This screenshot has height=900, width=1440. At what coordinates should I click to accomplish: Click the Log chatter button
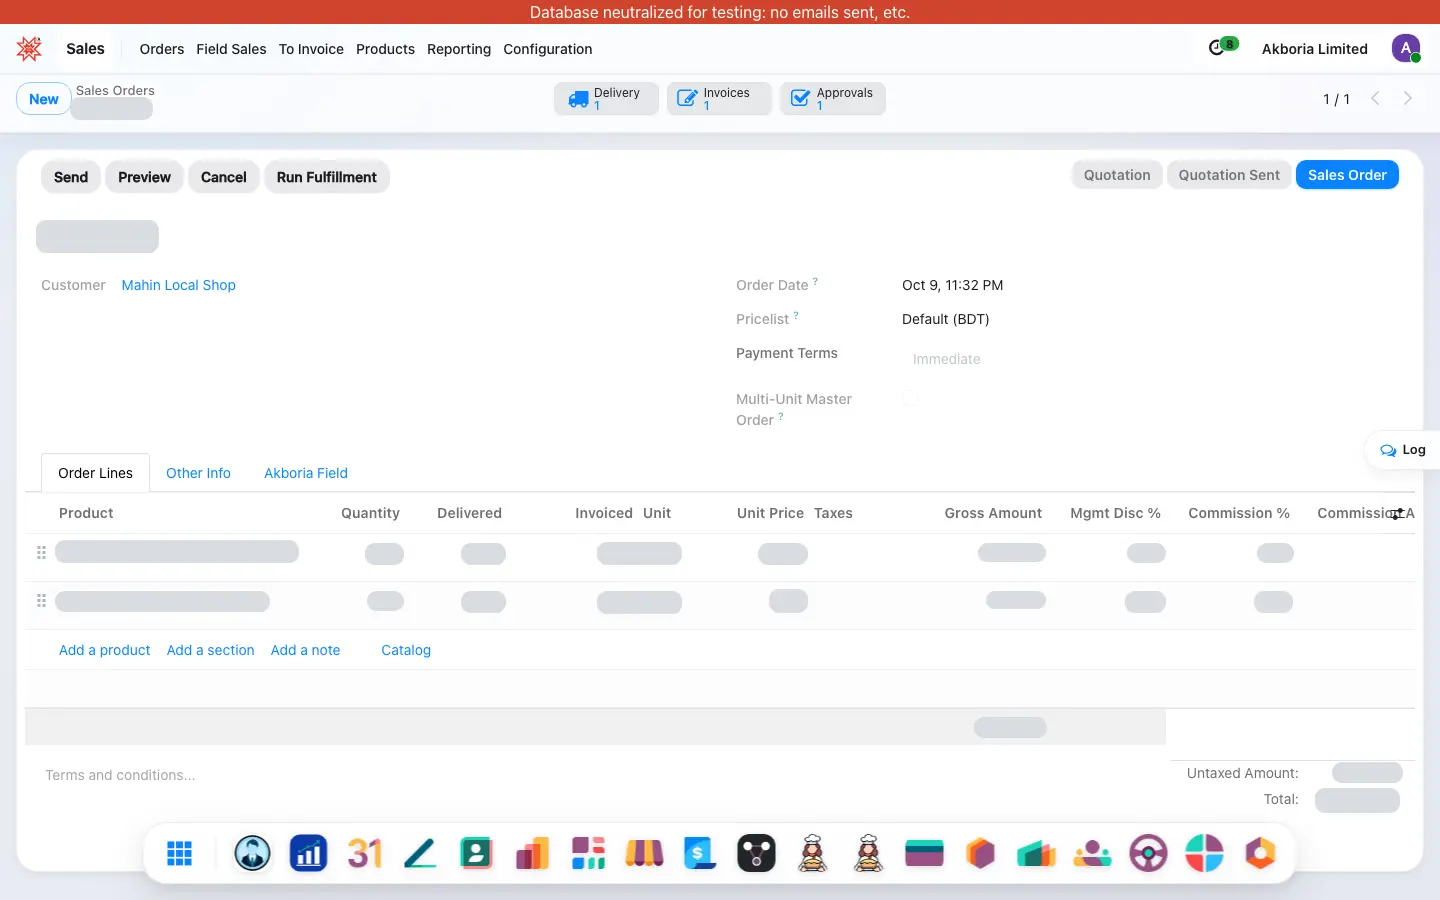[1403, 450]
